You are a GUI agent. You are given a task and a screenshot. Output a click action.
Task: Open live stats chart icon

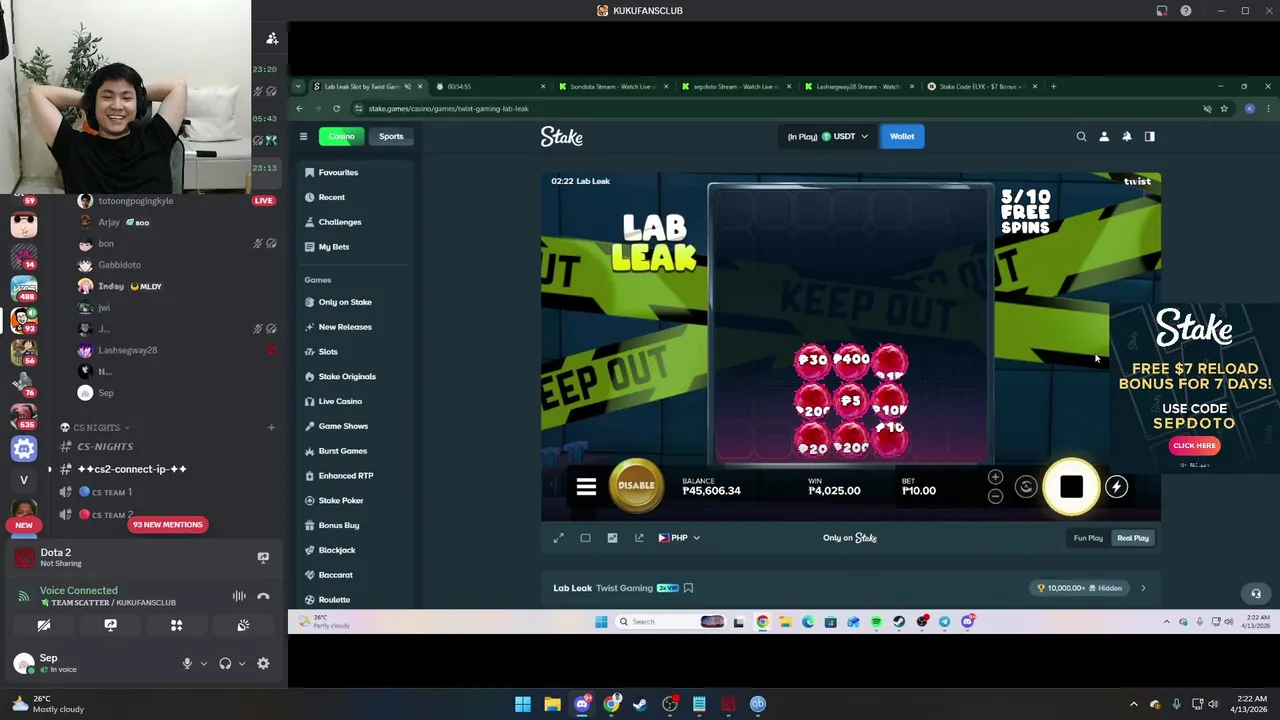coord(612,538)
